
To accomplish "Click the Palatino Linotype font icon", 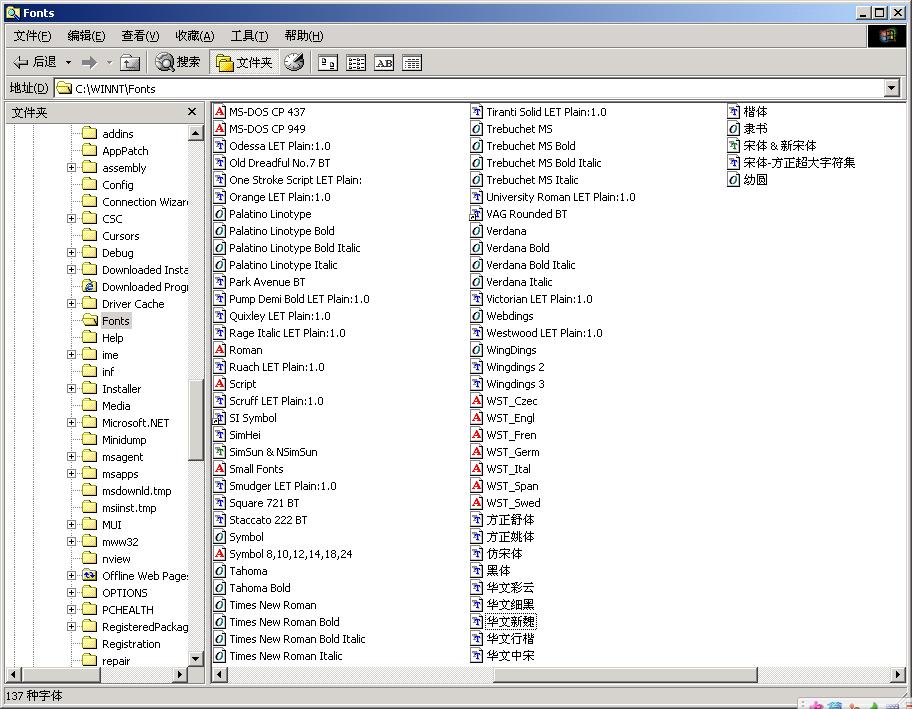I will [219, 213].
